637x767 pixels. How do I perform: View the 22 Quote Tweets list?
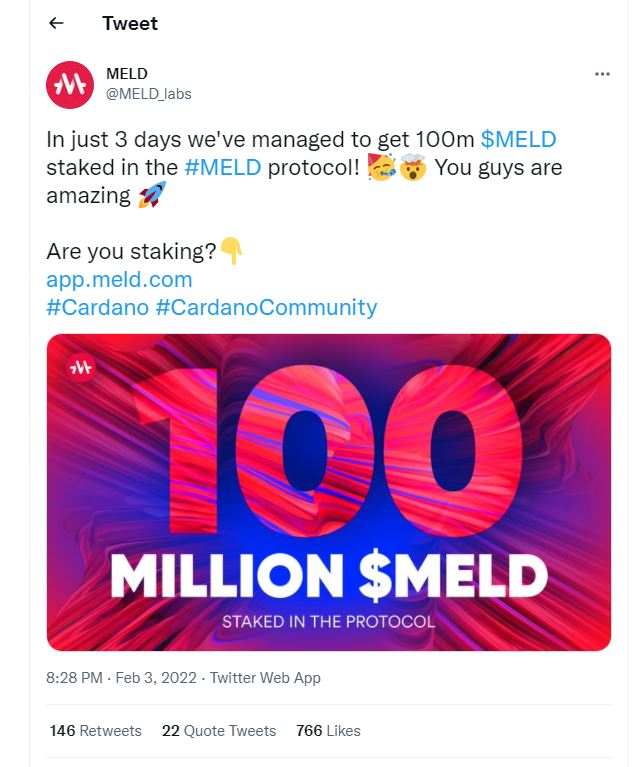219,730
